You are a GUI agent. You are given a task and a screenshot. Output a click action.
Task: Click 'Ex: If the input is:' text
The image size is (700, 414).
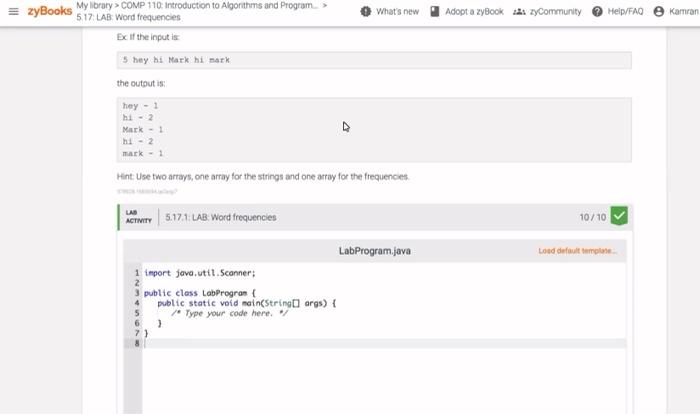[148, 37]
